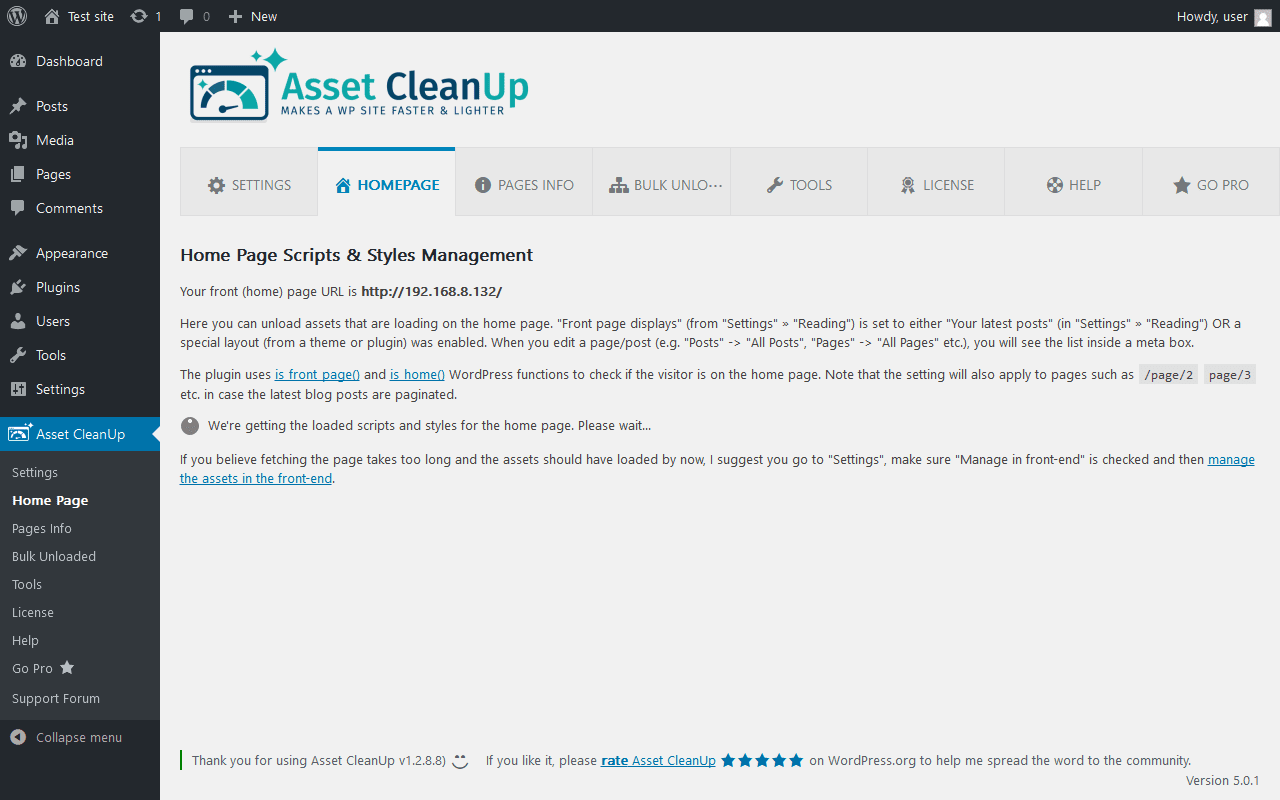Click the smiley icon after the thank-you message
This screenshot has height=800, width=1280.
(459, 761)
